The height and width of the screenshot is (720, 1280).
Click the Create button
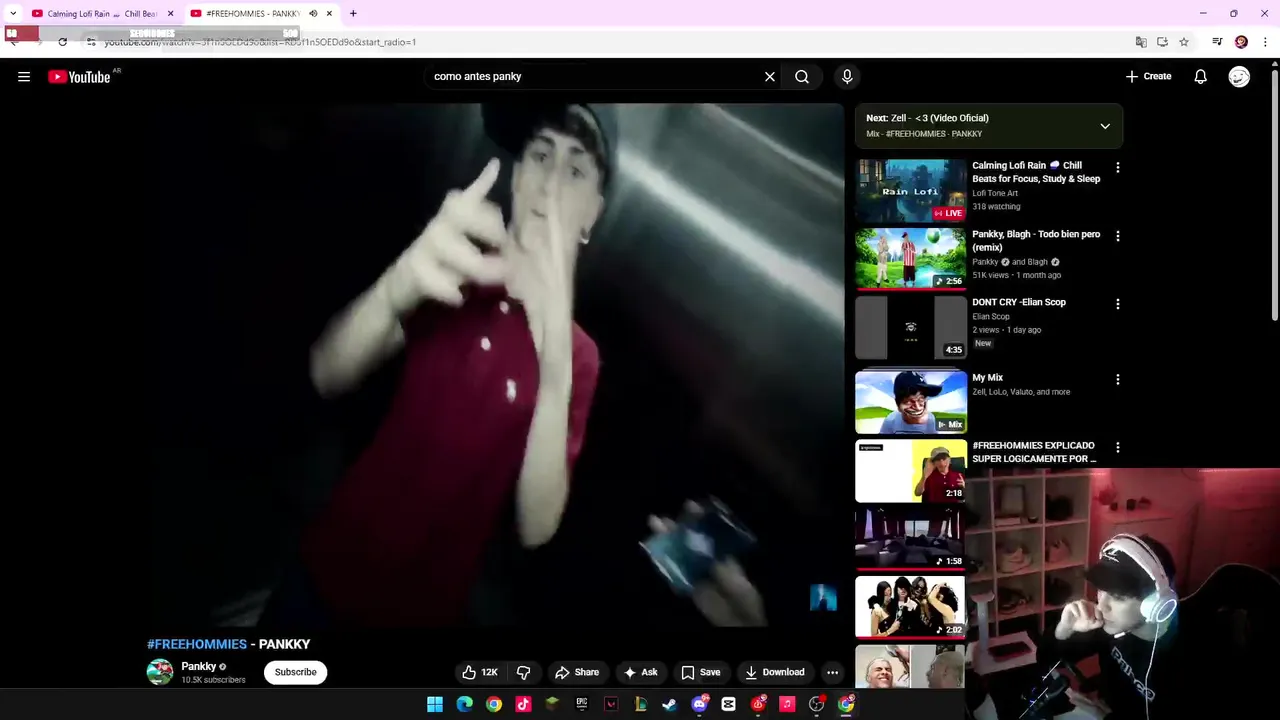click(x=1148, y=77)
